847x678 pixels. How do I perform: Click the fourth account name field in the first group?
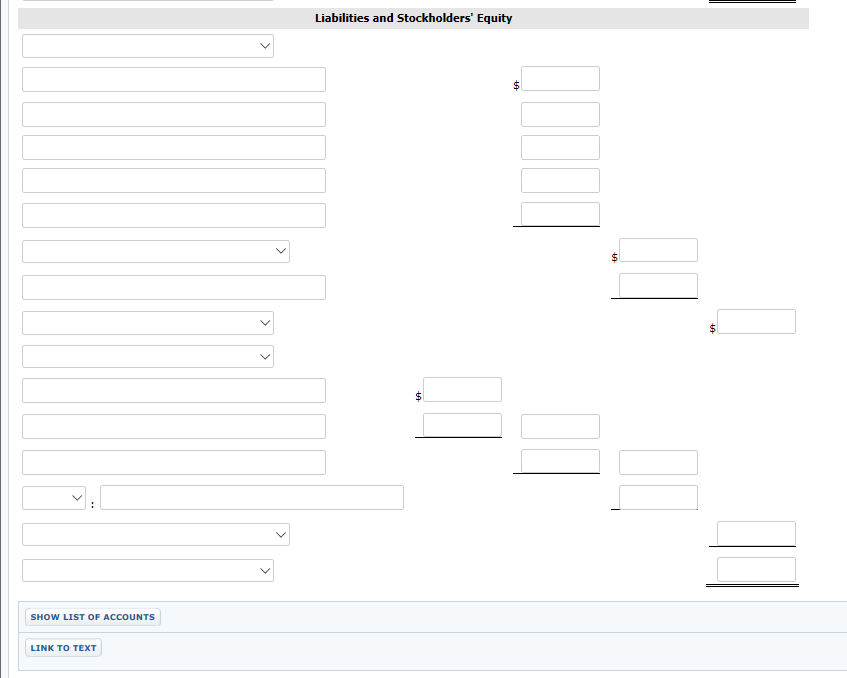pyautogui.click(x=174, y=180)
